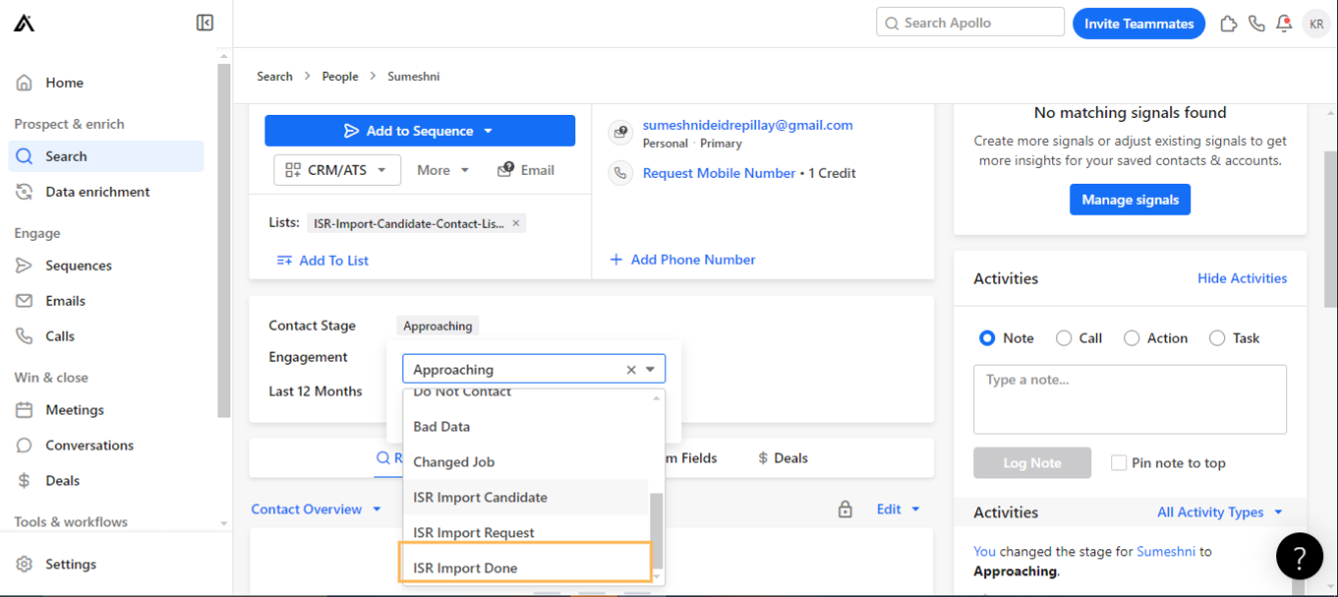Clear the Approaching stage with X icon
The width and height of the screenshot is (1338, 597).
coord(631,370)
